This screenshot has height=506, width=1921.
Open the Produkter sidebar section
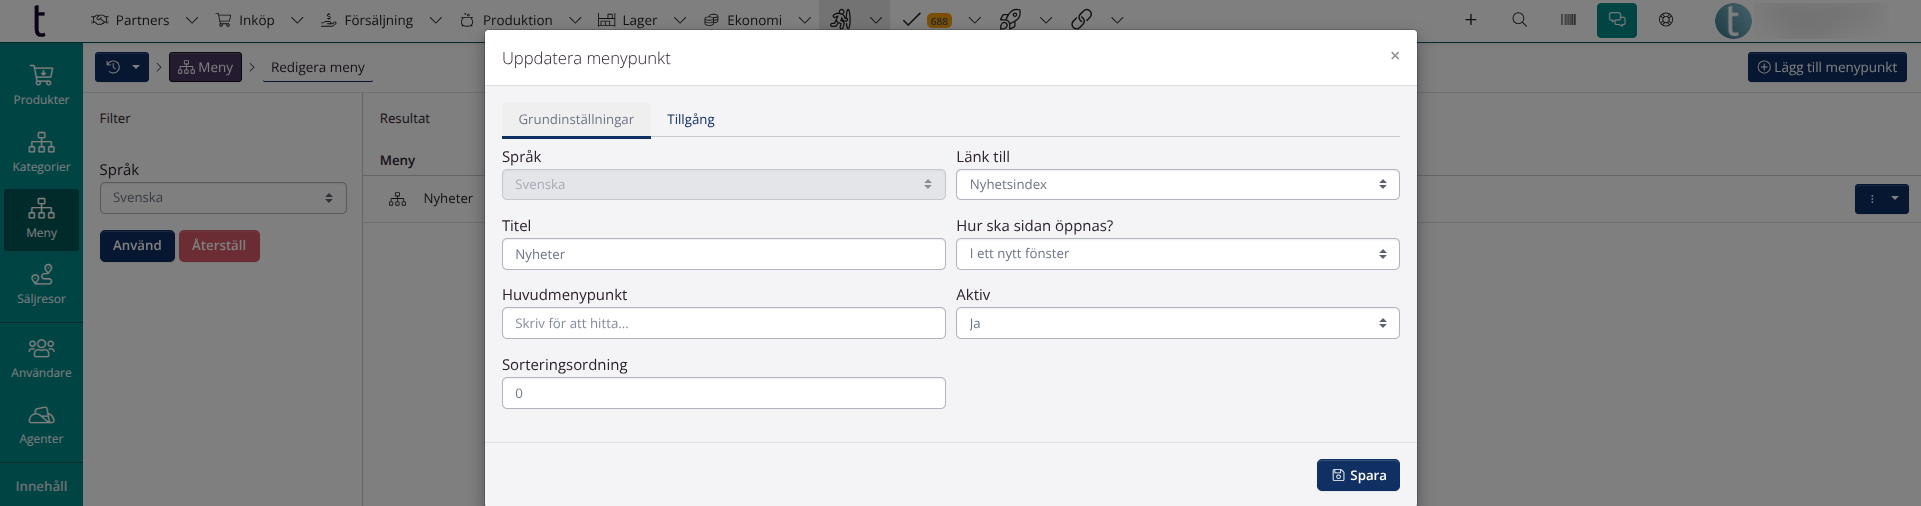point(41,85)
